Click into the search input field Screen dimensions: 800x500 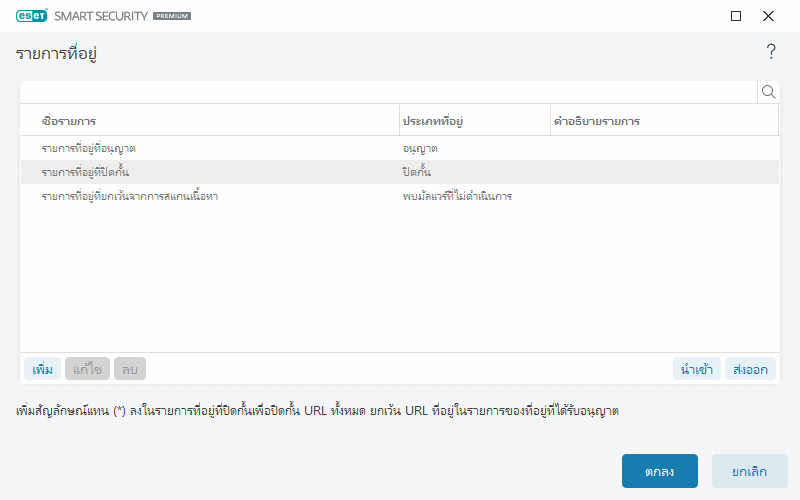tap(389, 92)
